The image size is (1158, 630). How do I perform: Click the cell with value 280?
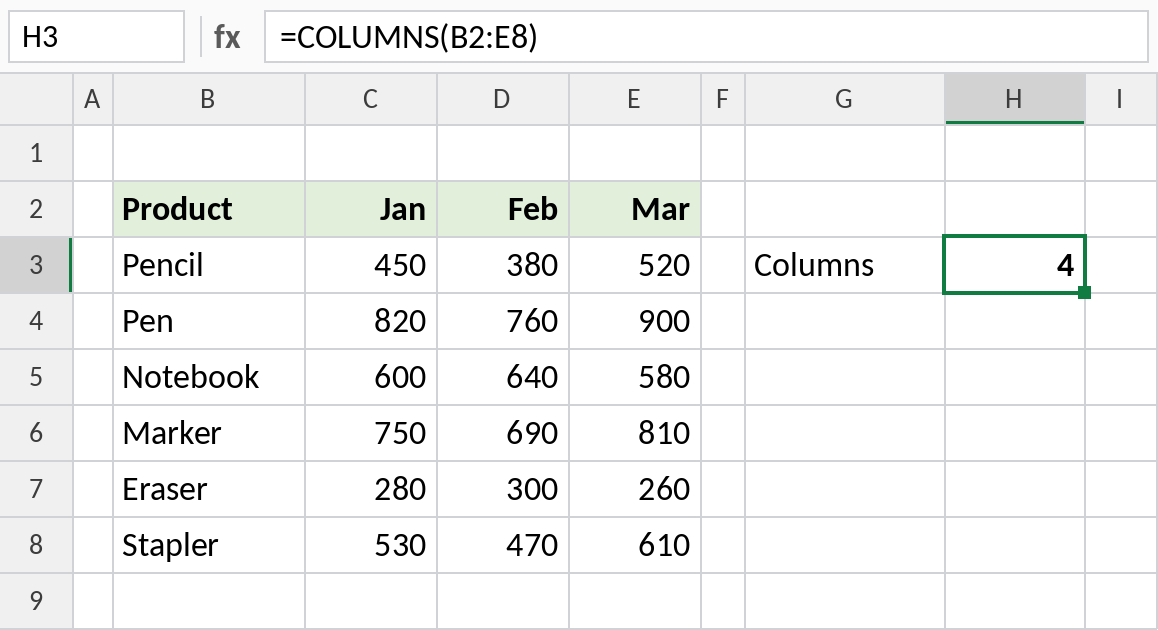371,489
